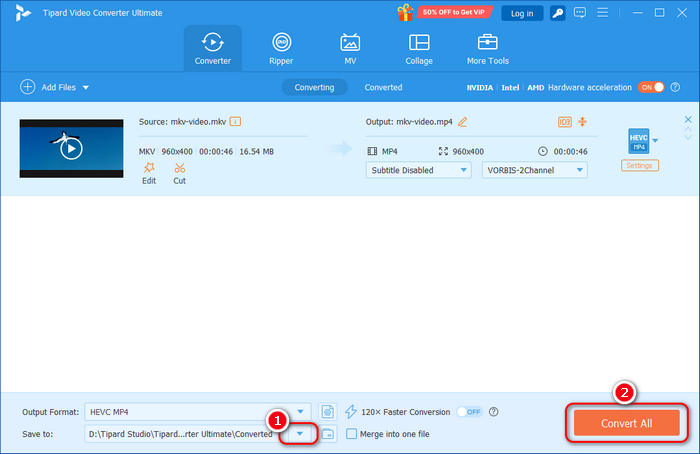Check Merge into one file
The width and height of the screenshot is (700, 454).
(x=351, y=434)
